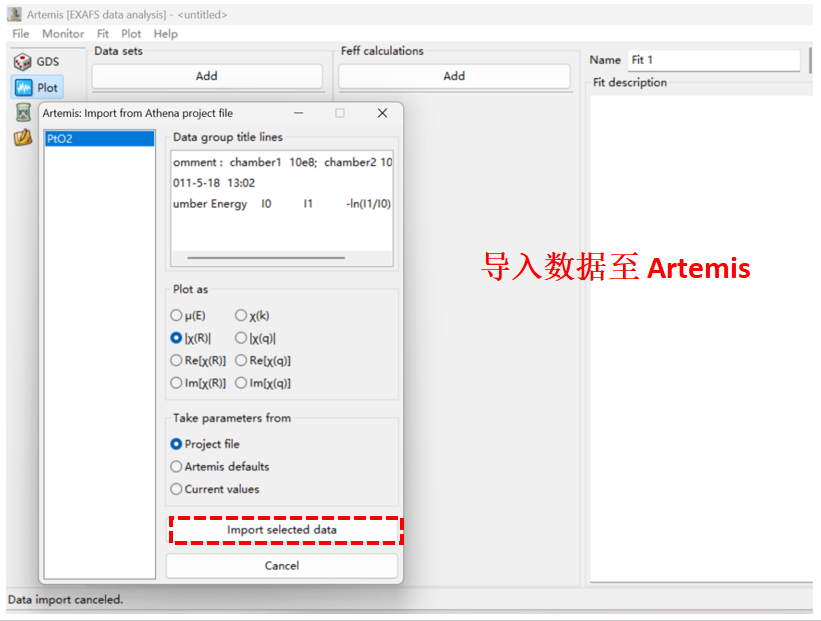The image size is (821, 621).
Task: Take parameters from Current values
Action: 215,489
